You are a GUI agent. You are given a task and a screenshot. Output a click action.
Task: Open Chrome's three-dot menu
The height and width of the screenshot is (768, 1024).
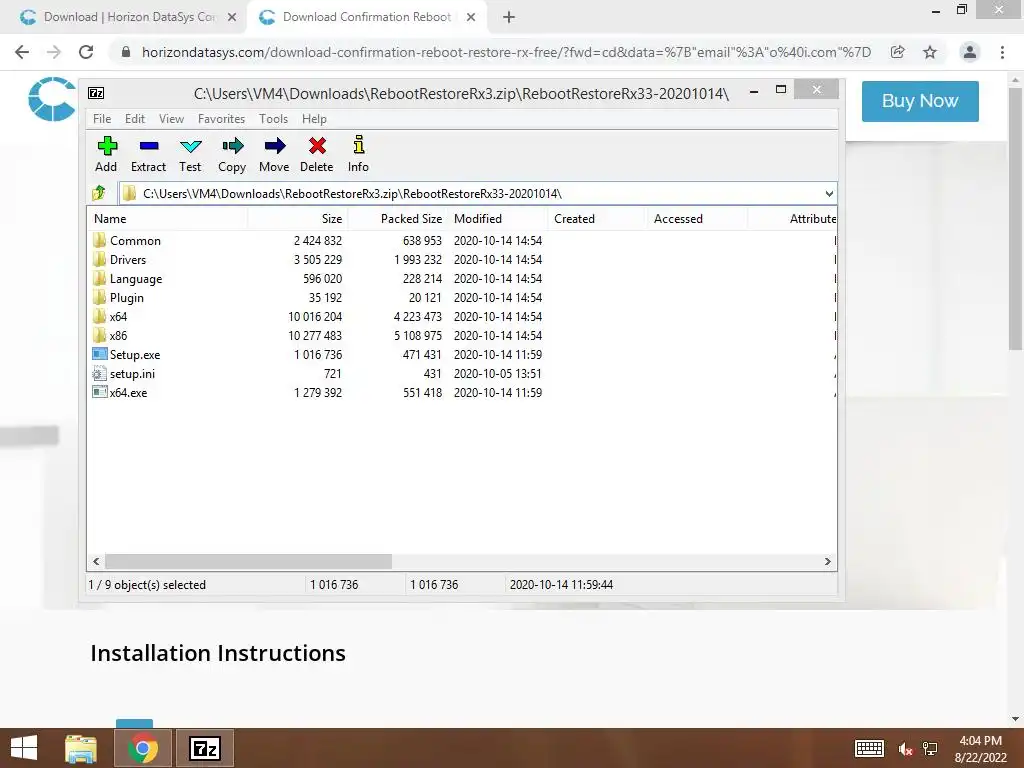(1002, 52)
